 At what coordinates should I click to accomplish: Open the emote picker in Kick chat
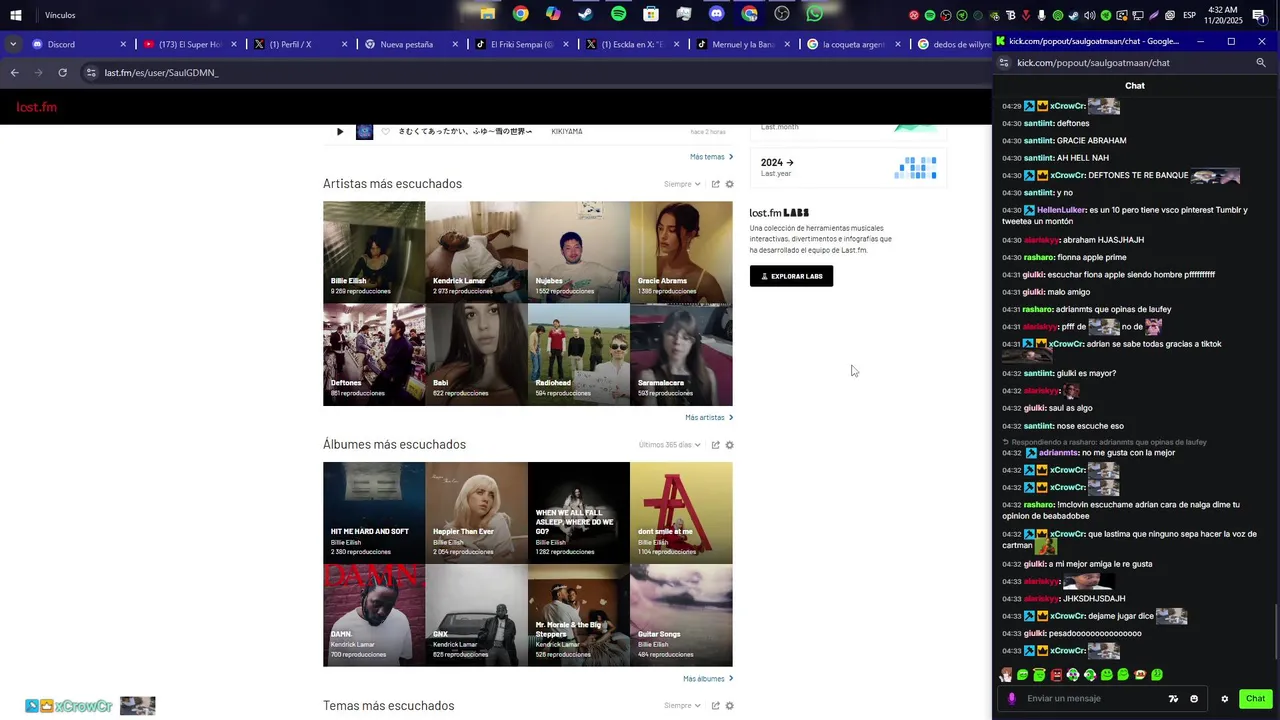(1194, 699)
